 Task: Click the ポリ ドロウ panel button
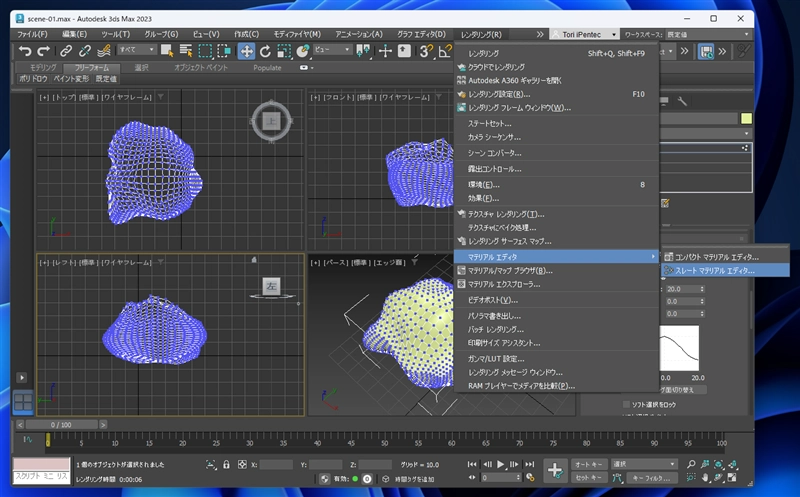(x=33, y=79)
